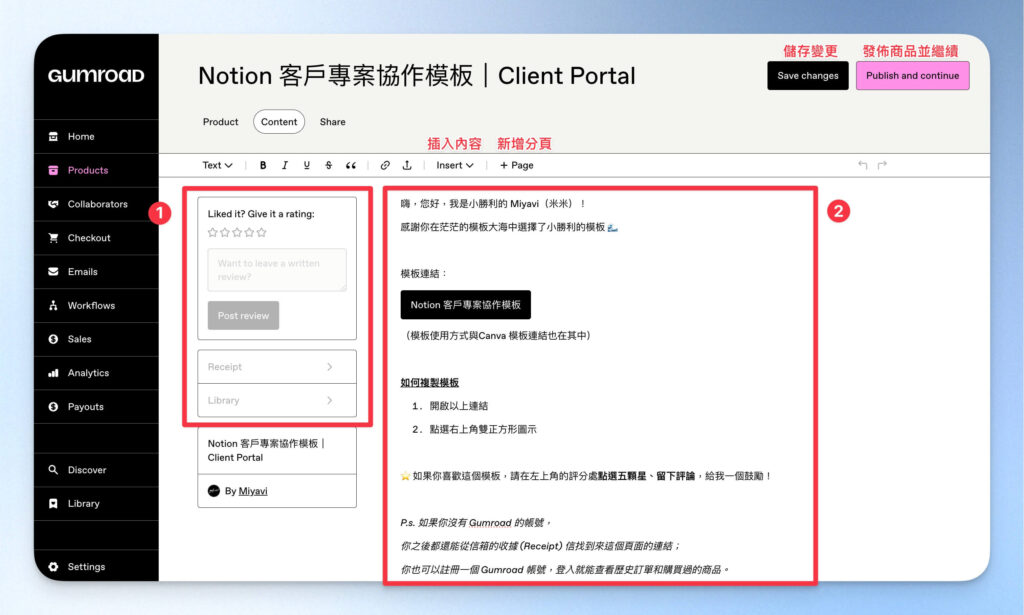Click the Collaborators handshake icon
1024x615 pixels.
[54, 204]
